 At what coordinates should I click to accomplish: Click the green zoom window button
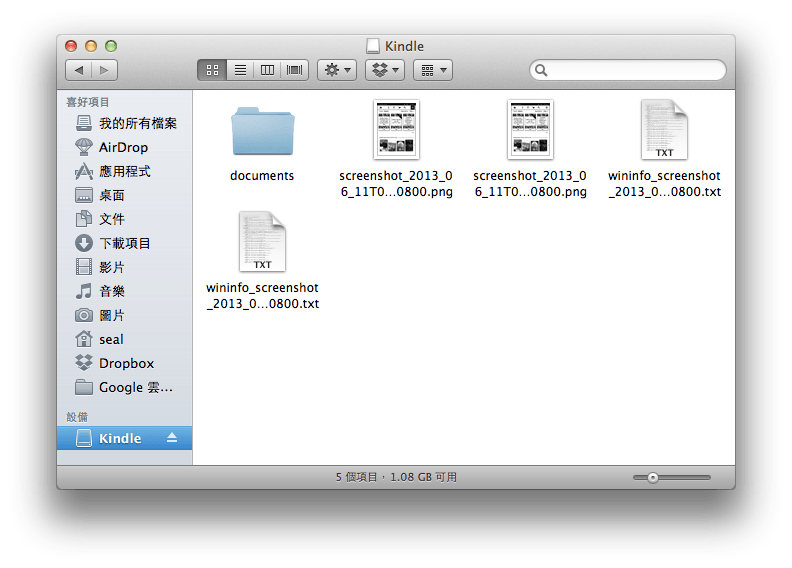tap(111, 46)
